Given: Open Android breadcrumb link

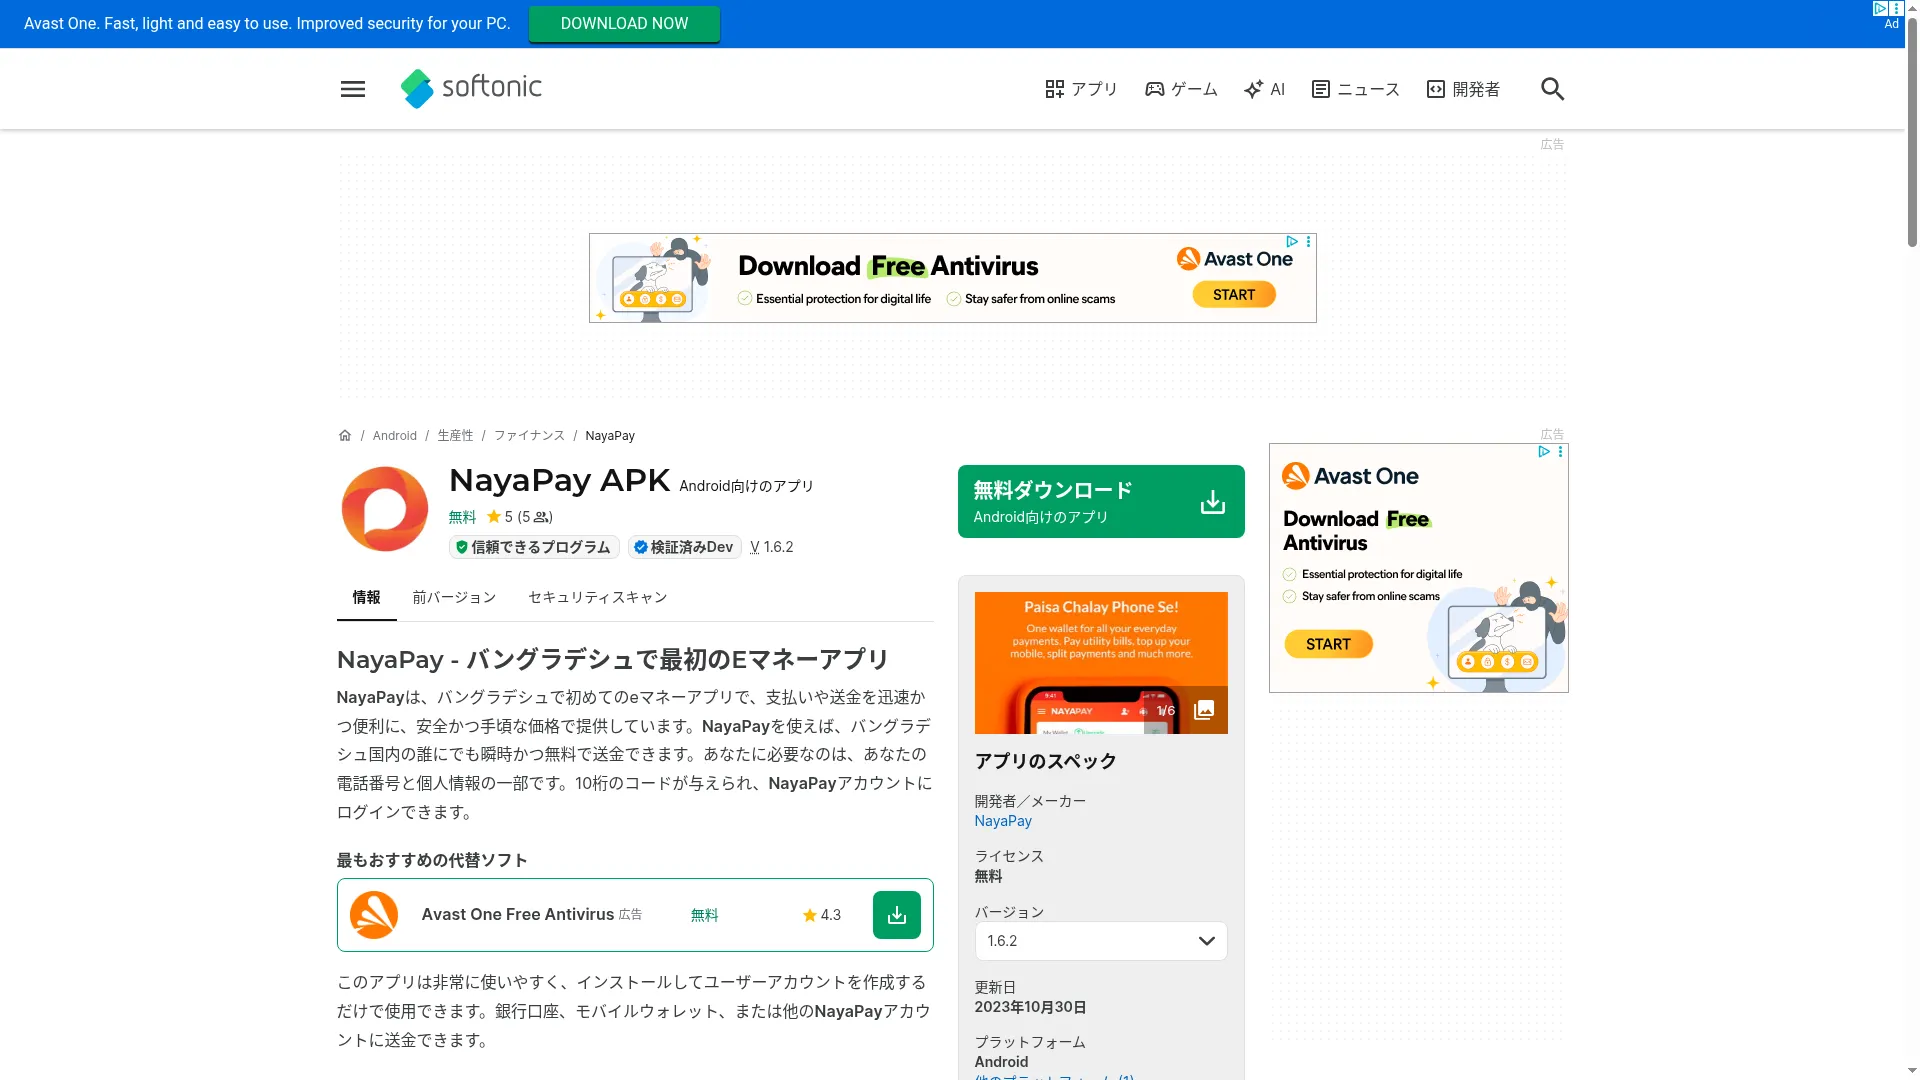Looking at the screenshot, I should pyautogui.click(x=395, y=436).
